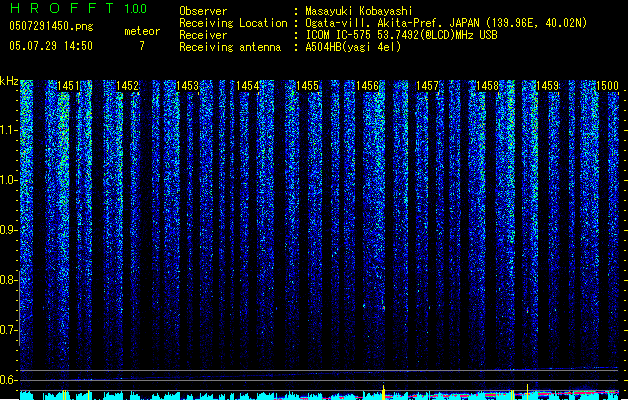Screen dimensions: 629x400
Task: Click the 1451 time marker
Action: click(68, 86)
